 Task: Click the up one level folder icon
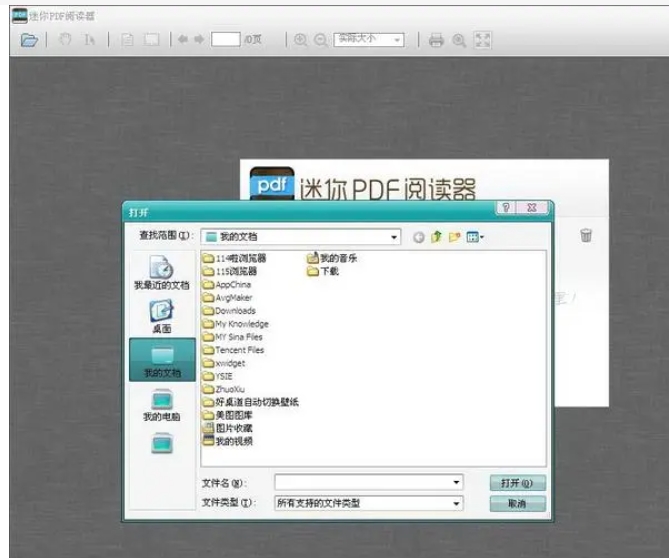(436, 237)
